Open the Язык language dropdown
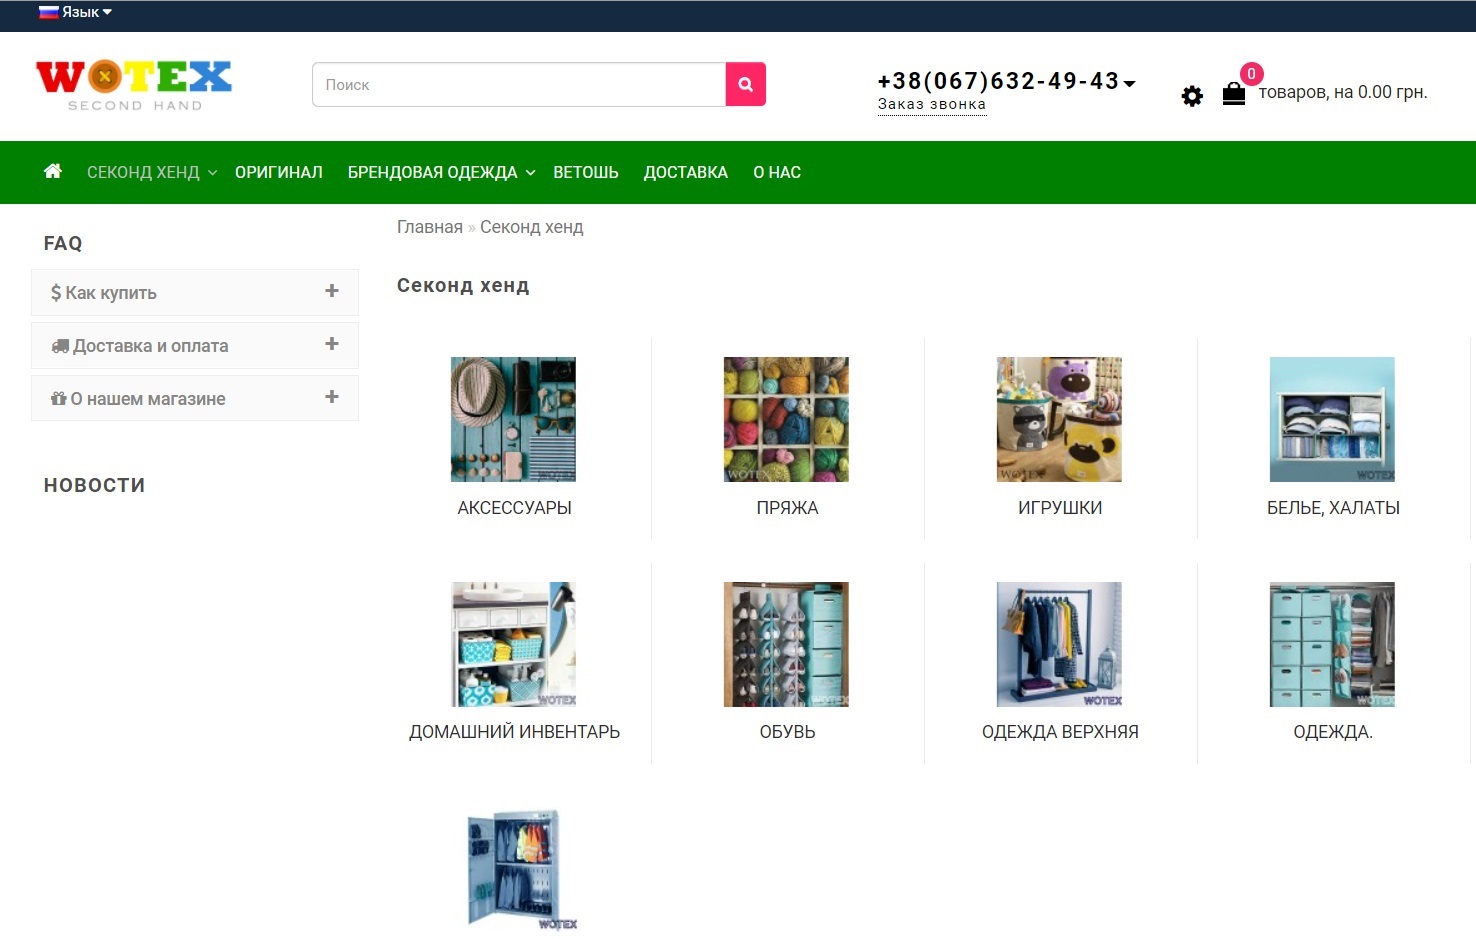The height and width of the screenshot is (939, 1476). 78,11
